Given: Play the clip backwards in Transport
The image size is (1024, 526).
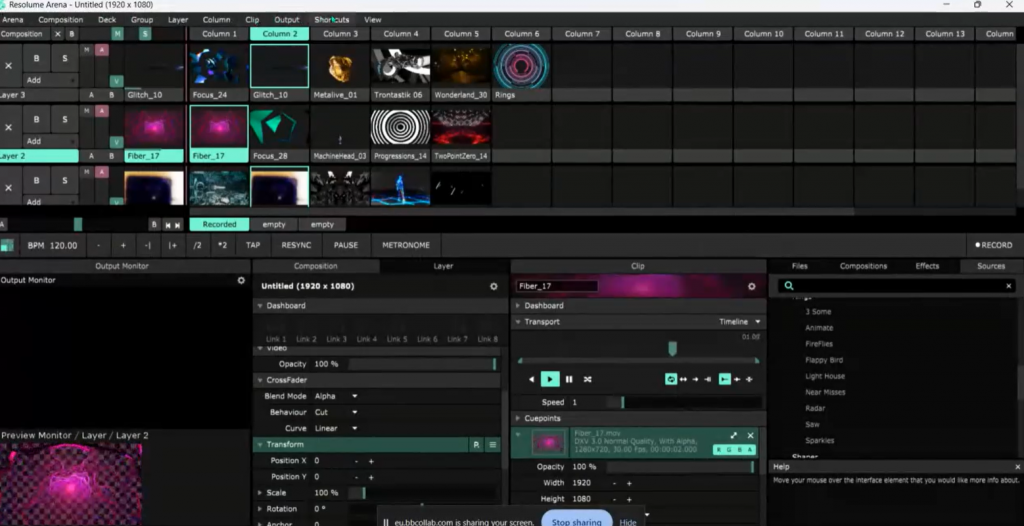Looking at the screenshot, I should click(x=532, y=379).
